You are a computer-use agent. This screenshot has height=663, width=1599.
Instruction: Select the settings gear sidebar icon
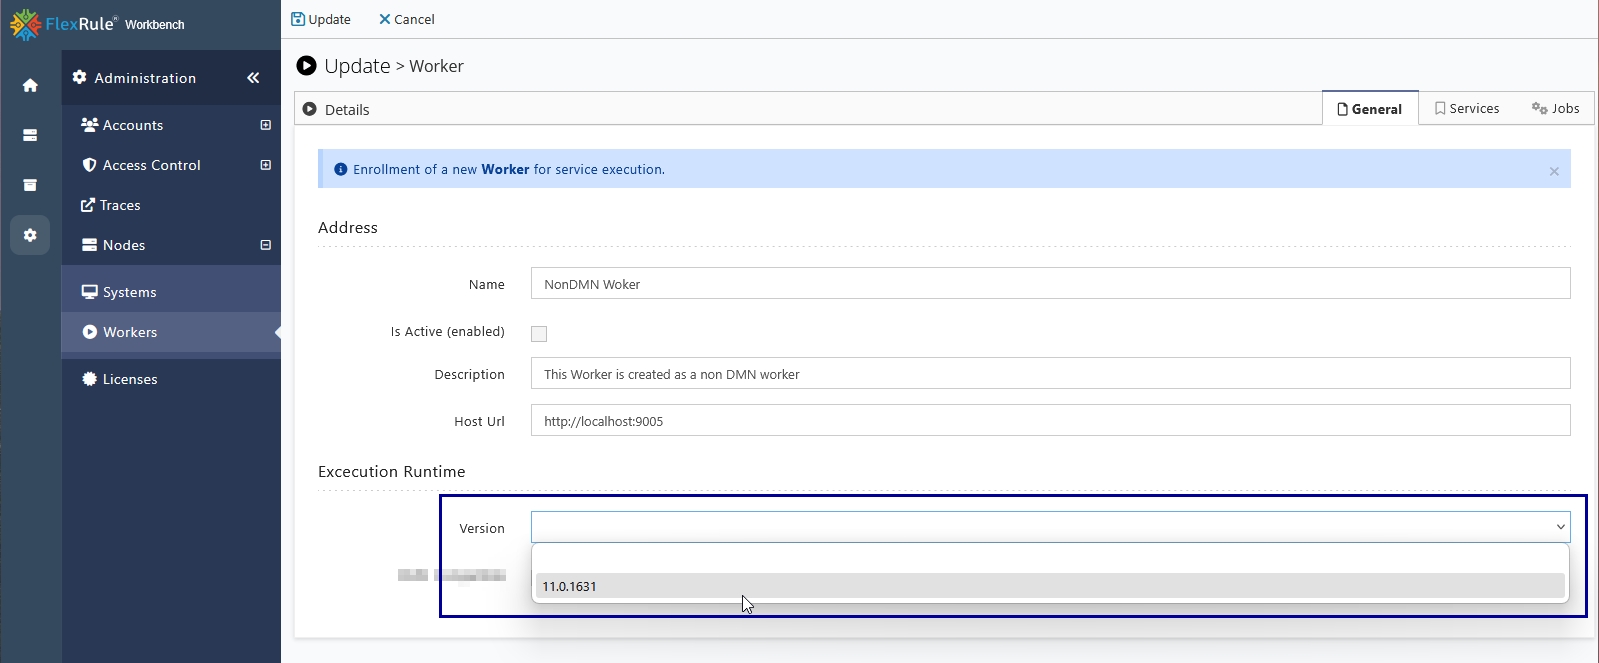30,235
